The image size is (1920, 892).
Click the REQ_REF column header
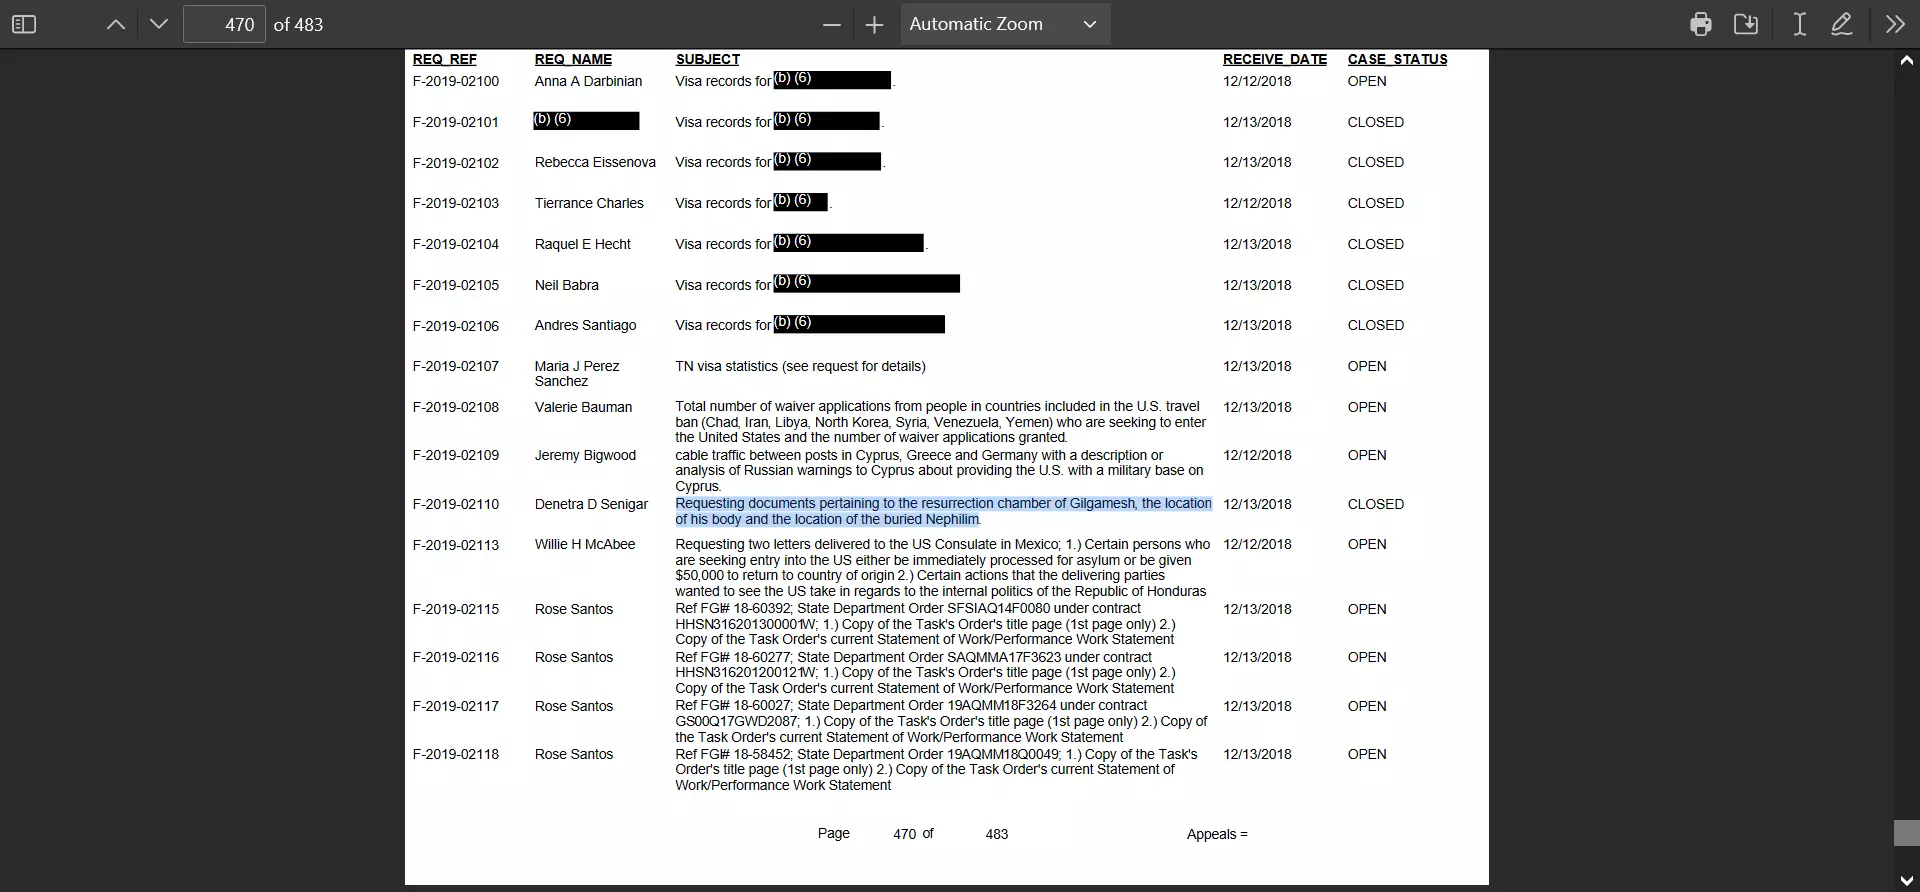click(x=444, y=59)
